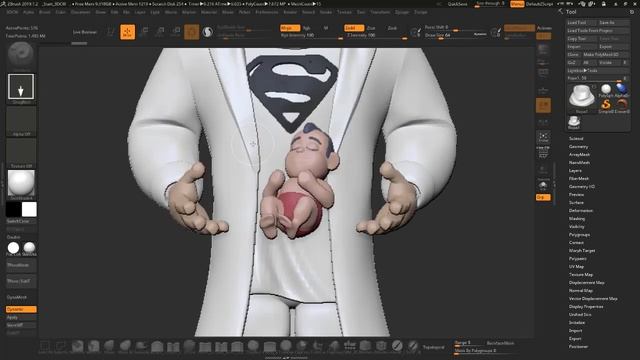The height and width of the screenshot is (360, 640).
Task: Enable Zcut sculpt mode
Action: [392, 28]
